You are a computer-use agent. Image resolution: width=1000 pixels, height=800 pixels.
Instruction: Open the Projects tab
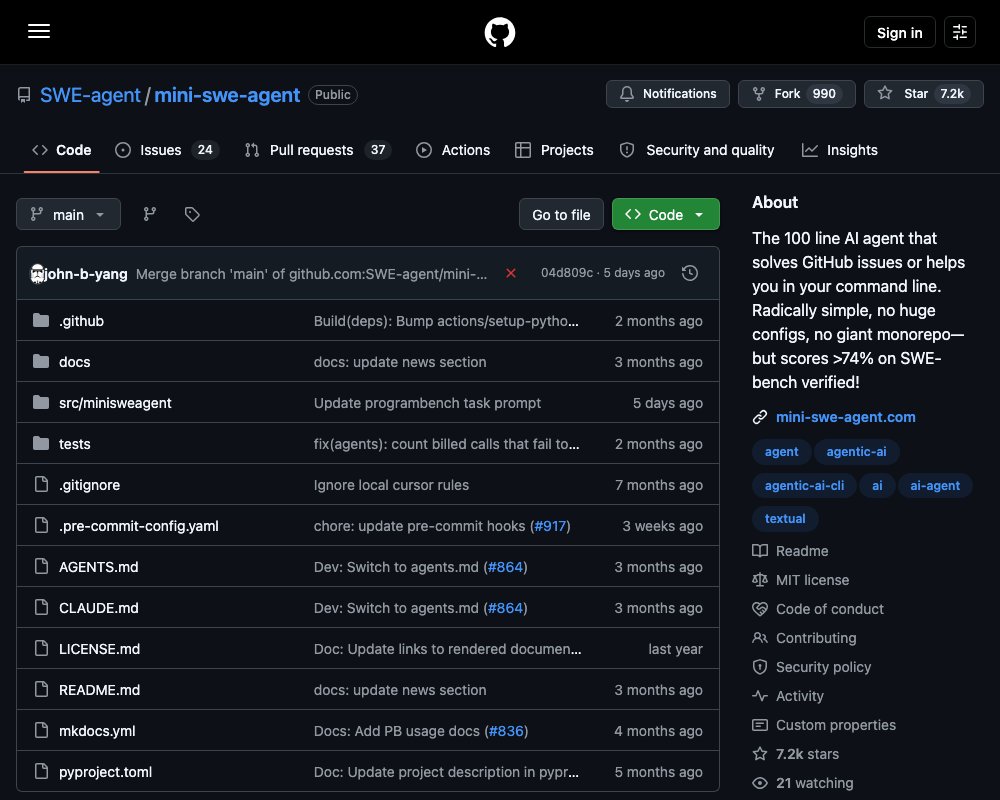554,150
